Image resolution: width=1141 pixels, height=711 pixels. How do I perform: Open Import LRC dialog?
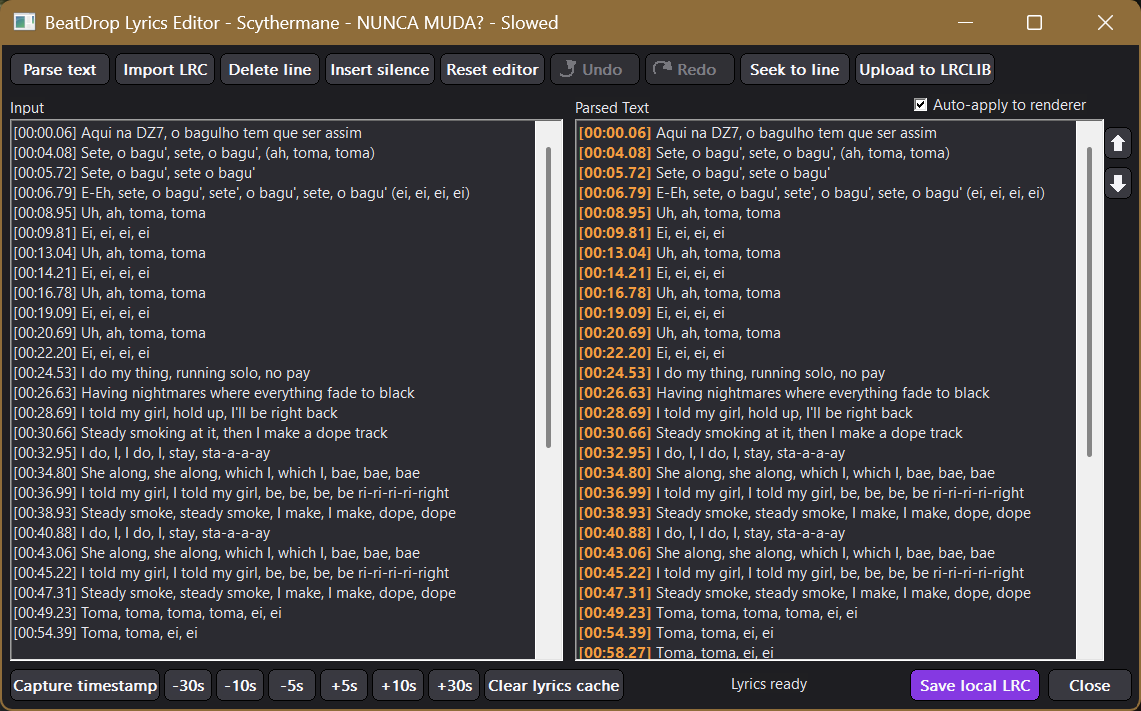pos(165,70)
